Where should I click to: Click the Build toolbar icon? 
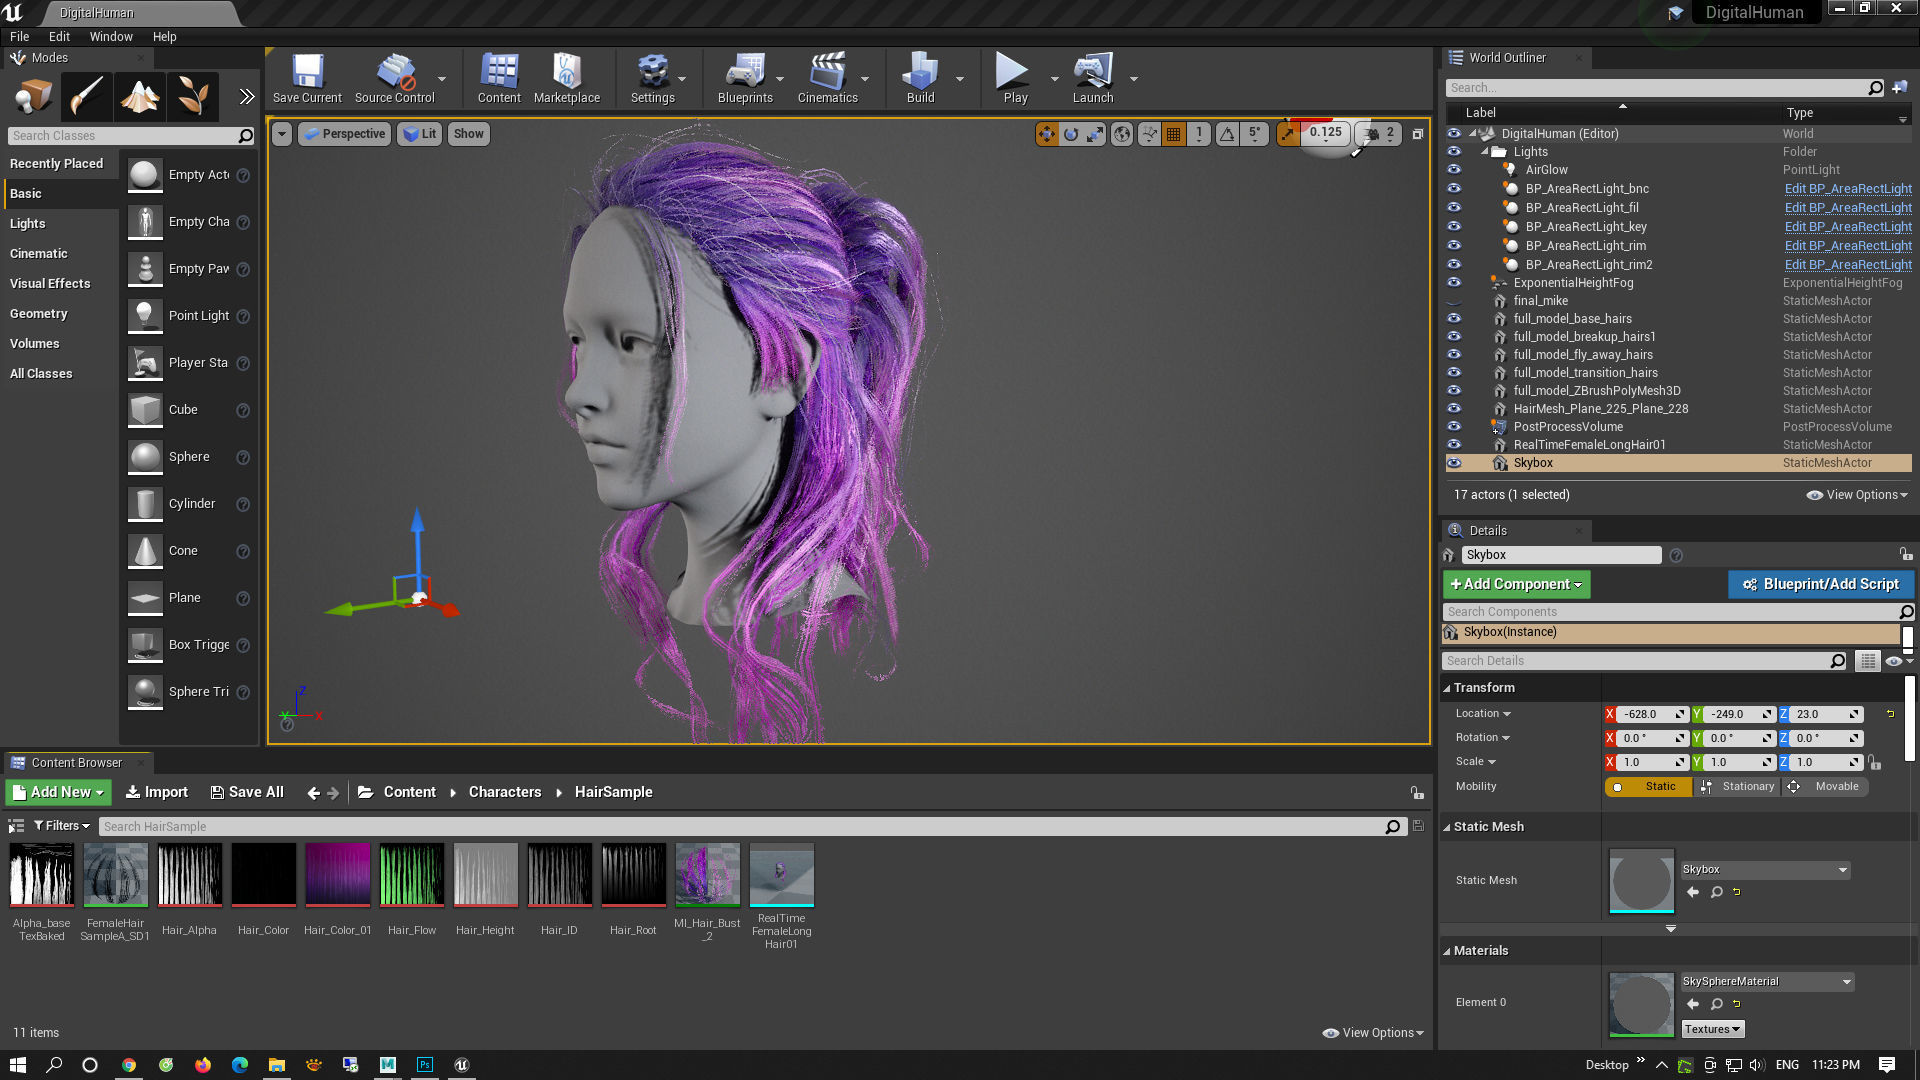[920, 79]
